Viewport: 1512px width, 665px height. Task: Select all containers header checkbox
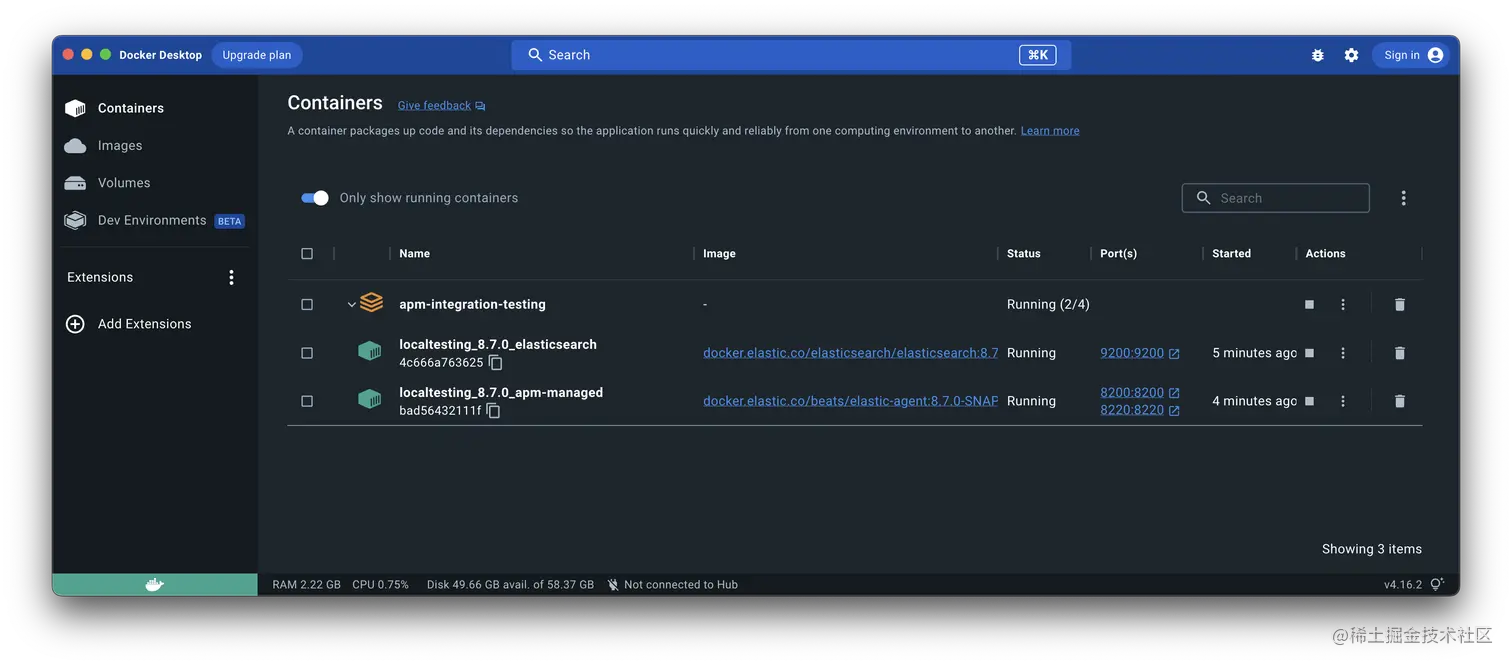(307, 254)
